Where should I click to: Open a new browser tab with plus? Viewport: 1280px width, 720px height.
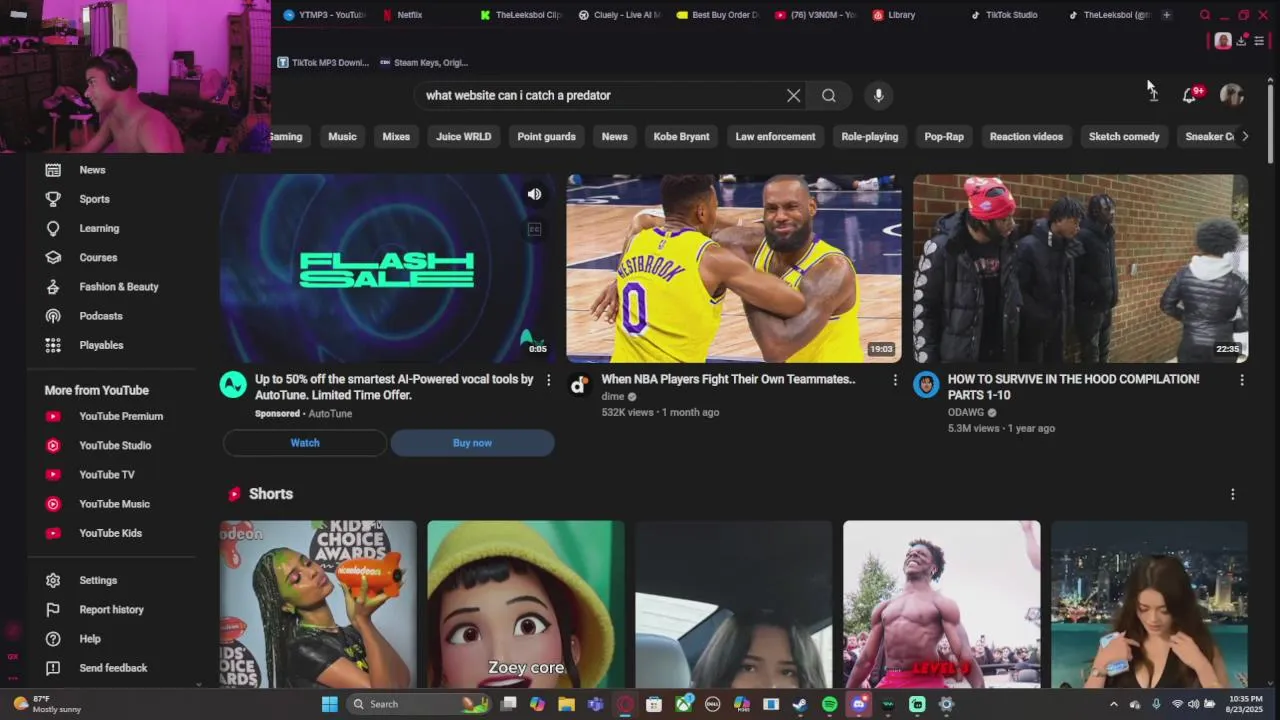1166,15
